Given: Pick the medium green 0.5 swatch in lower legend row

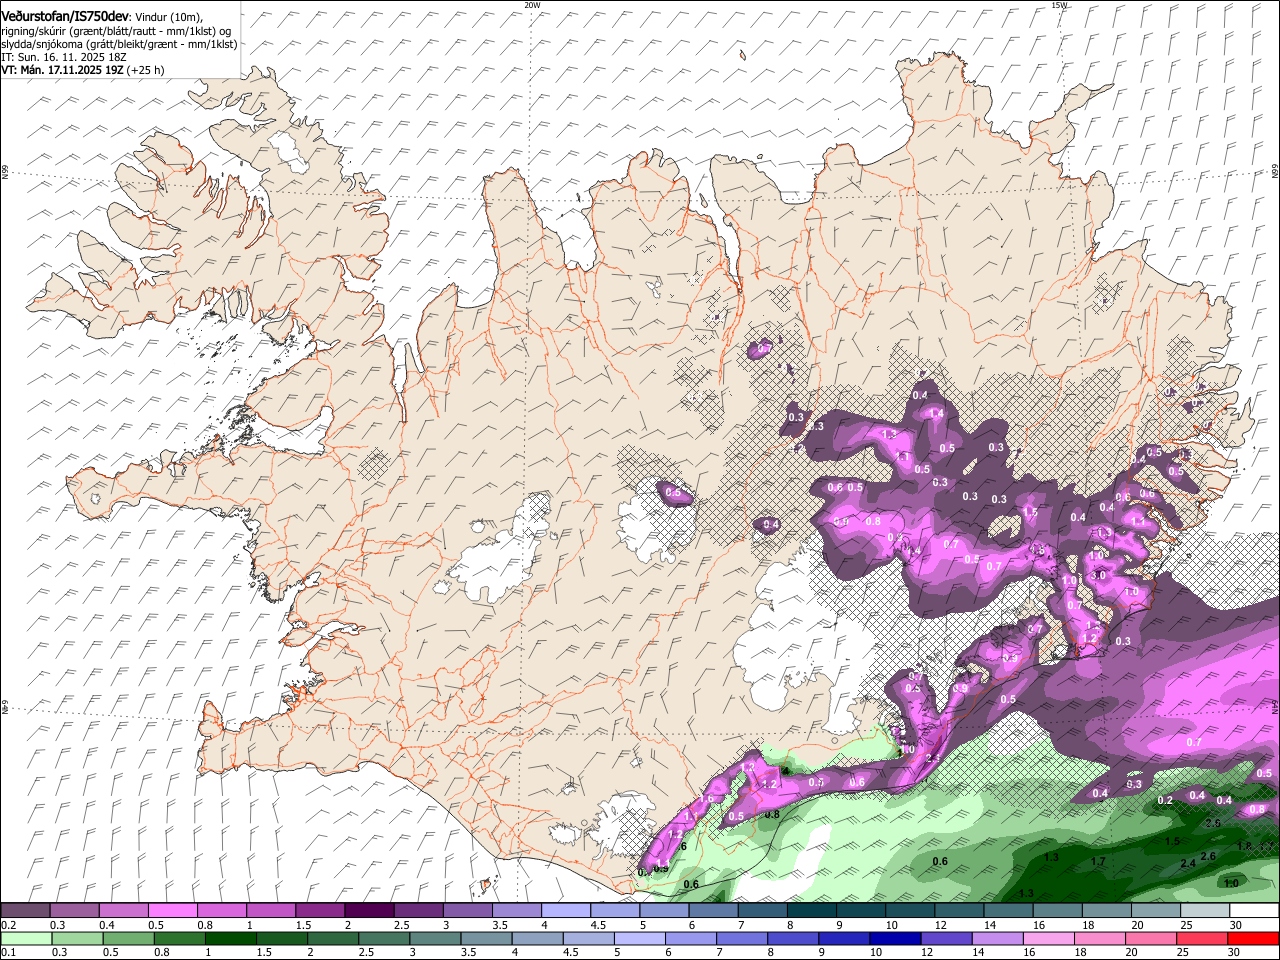Looking at the screenshot, I should pos(128,938).
